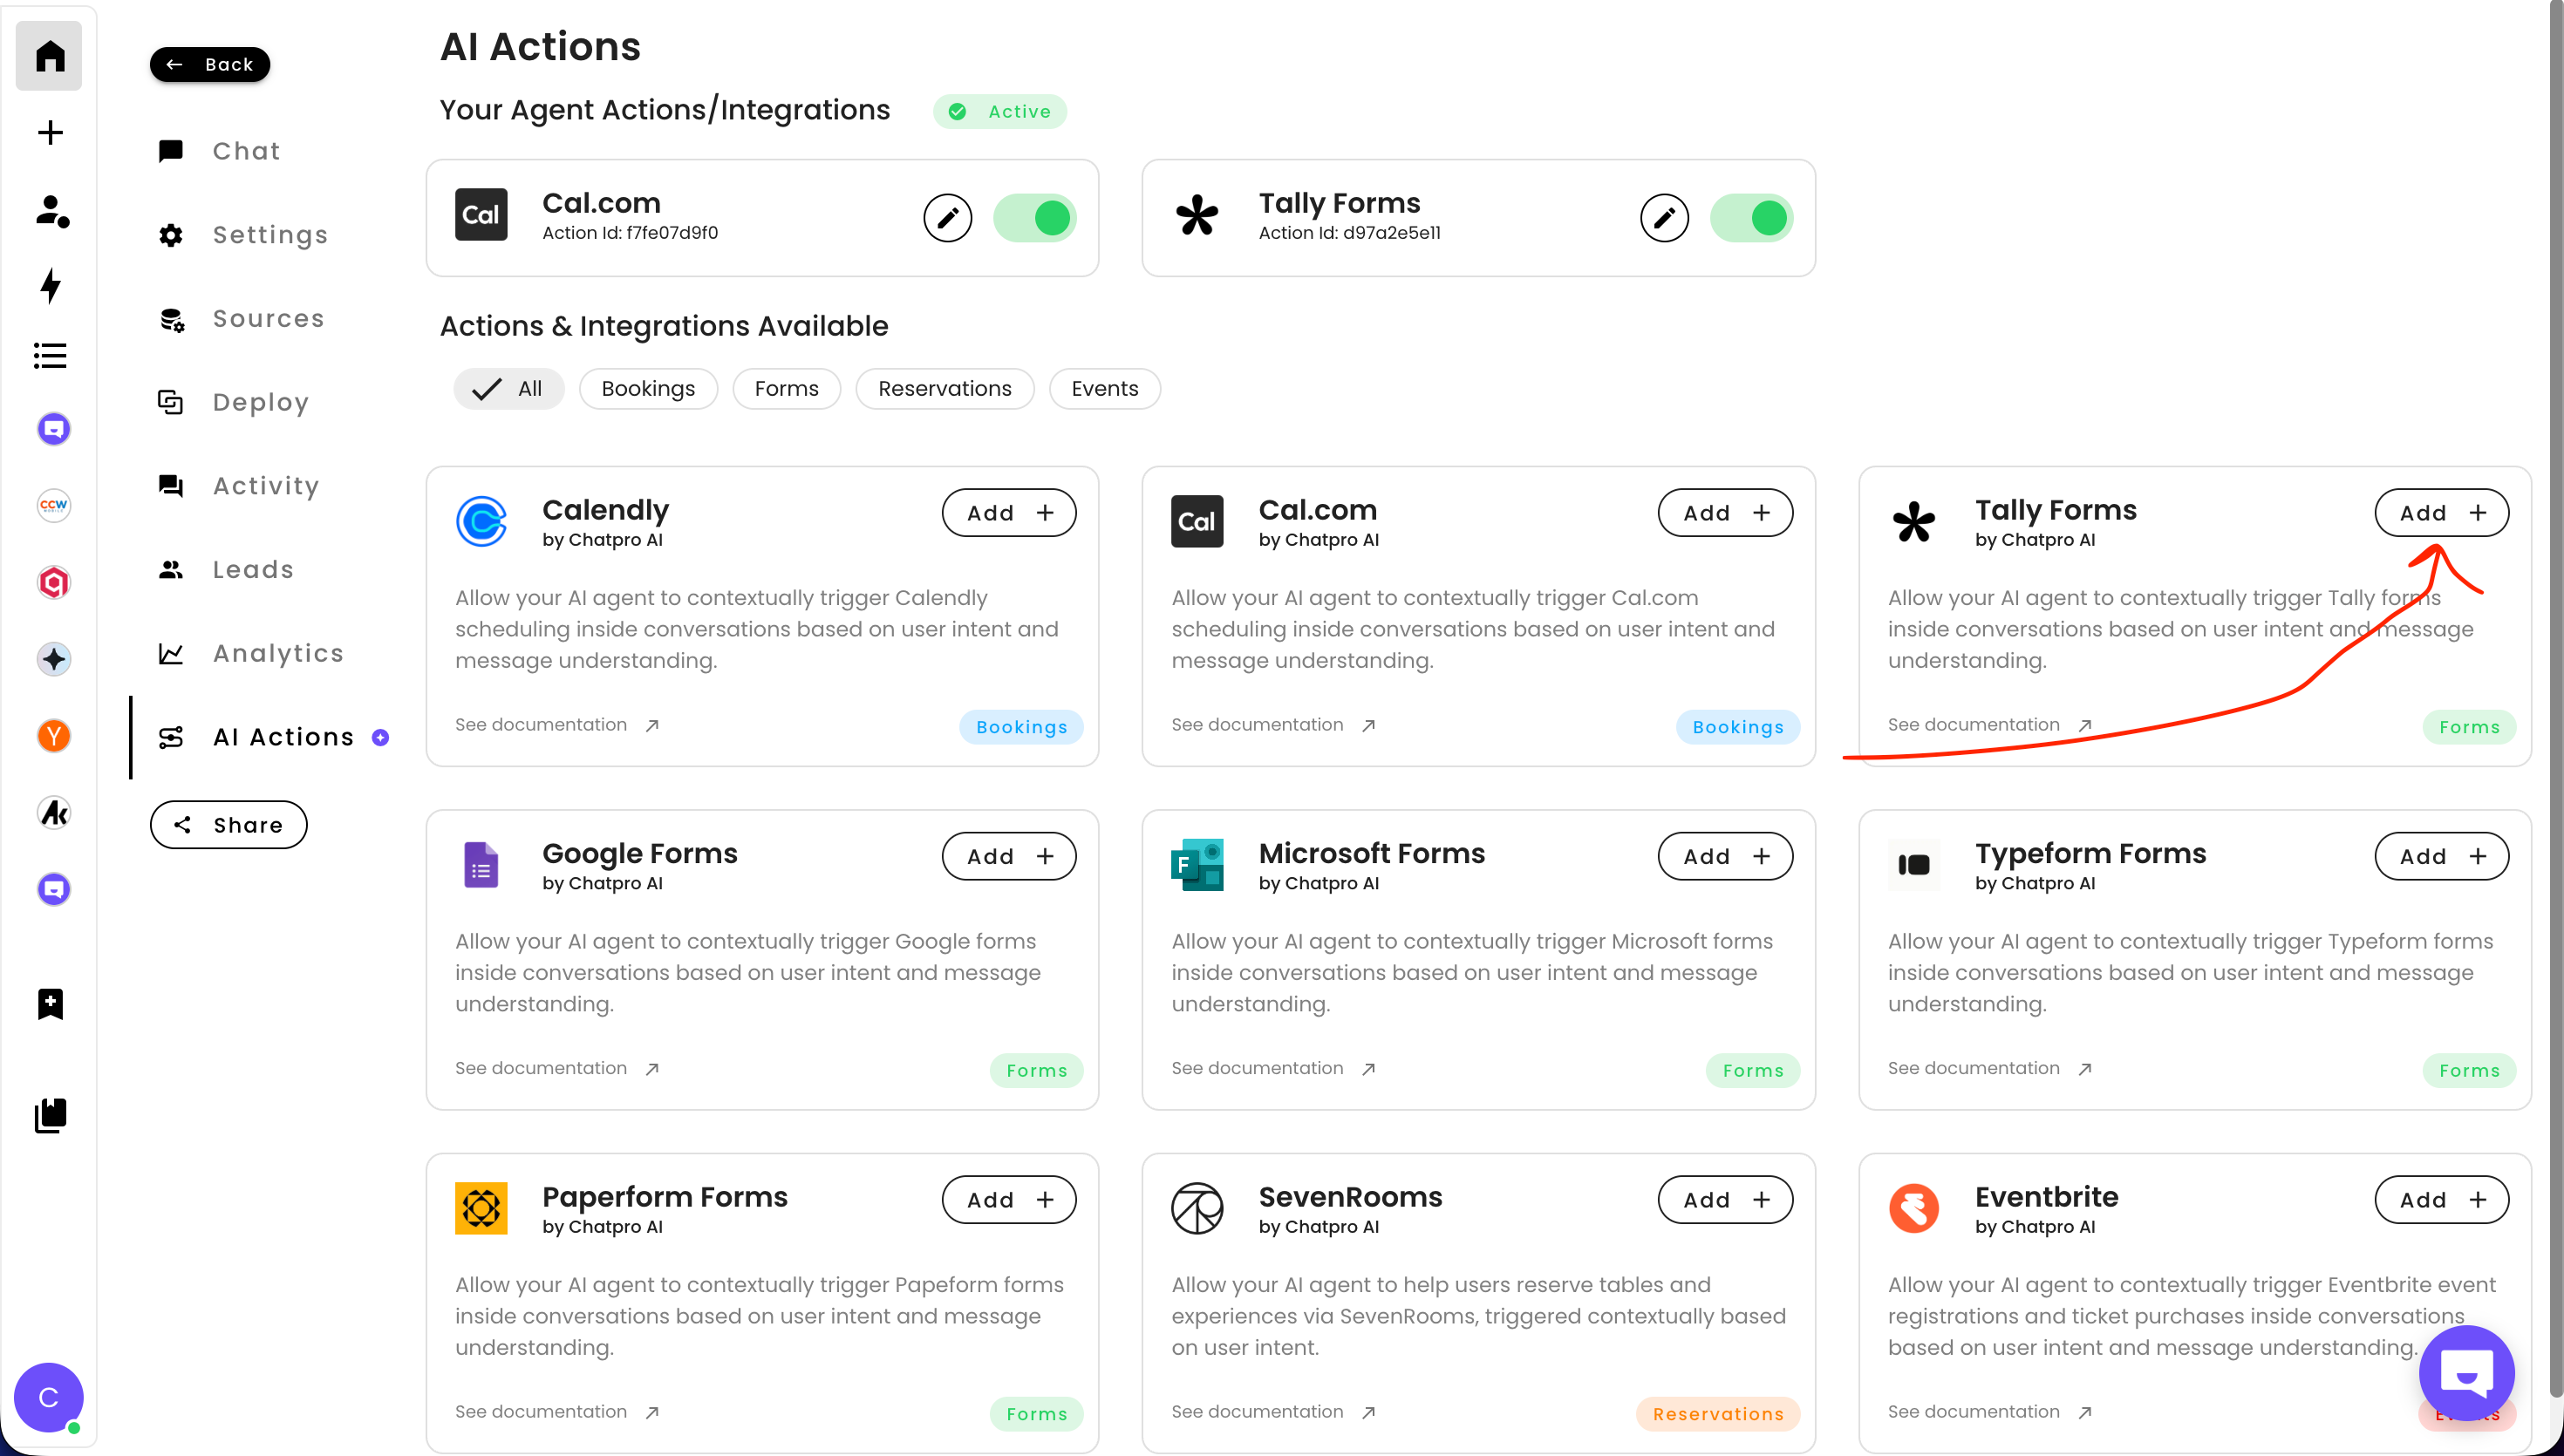Filter integrations by Bookings
Screen dimensions: 2564x1456
pos(648,389)
